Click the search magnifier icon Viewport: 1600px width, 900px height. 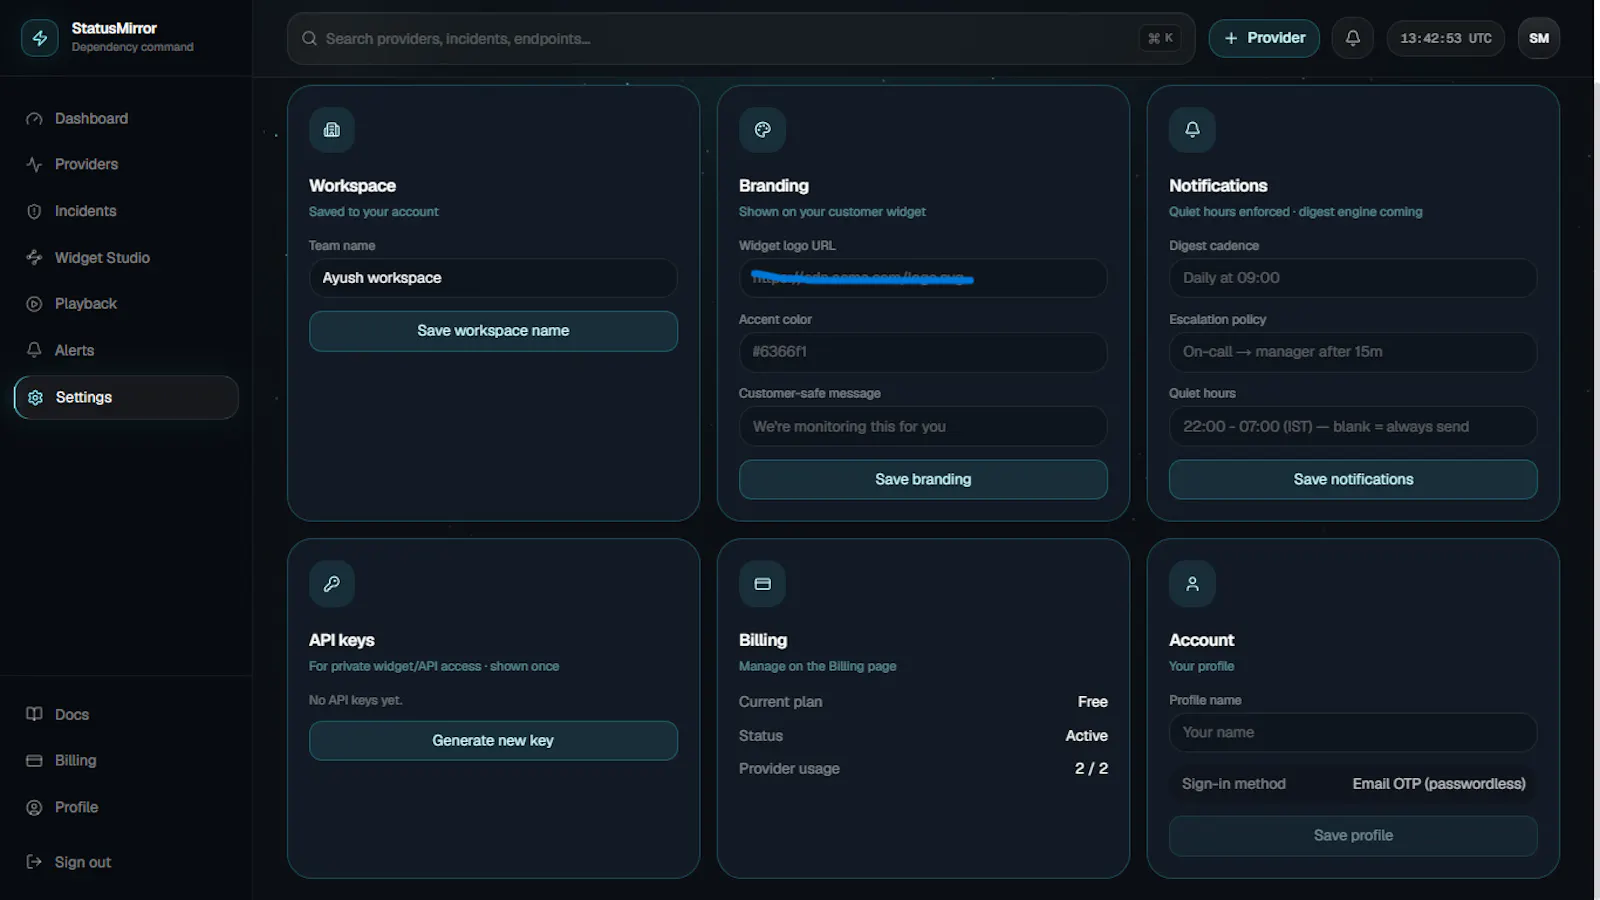tap(310, 38)
